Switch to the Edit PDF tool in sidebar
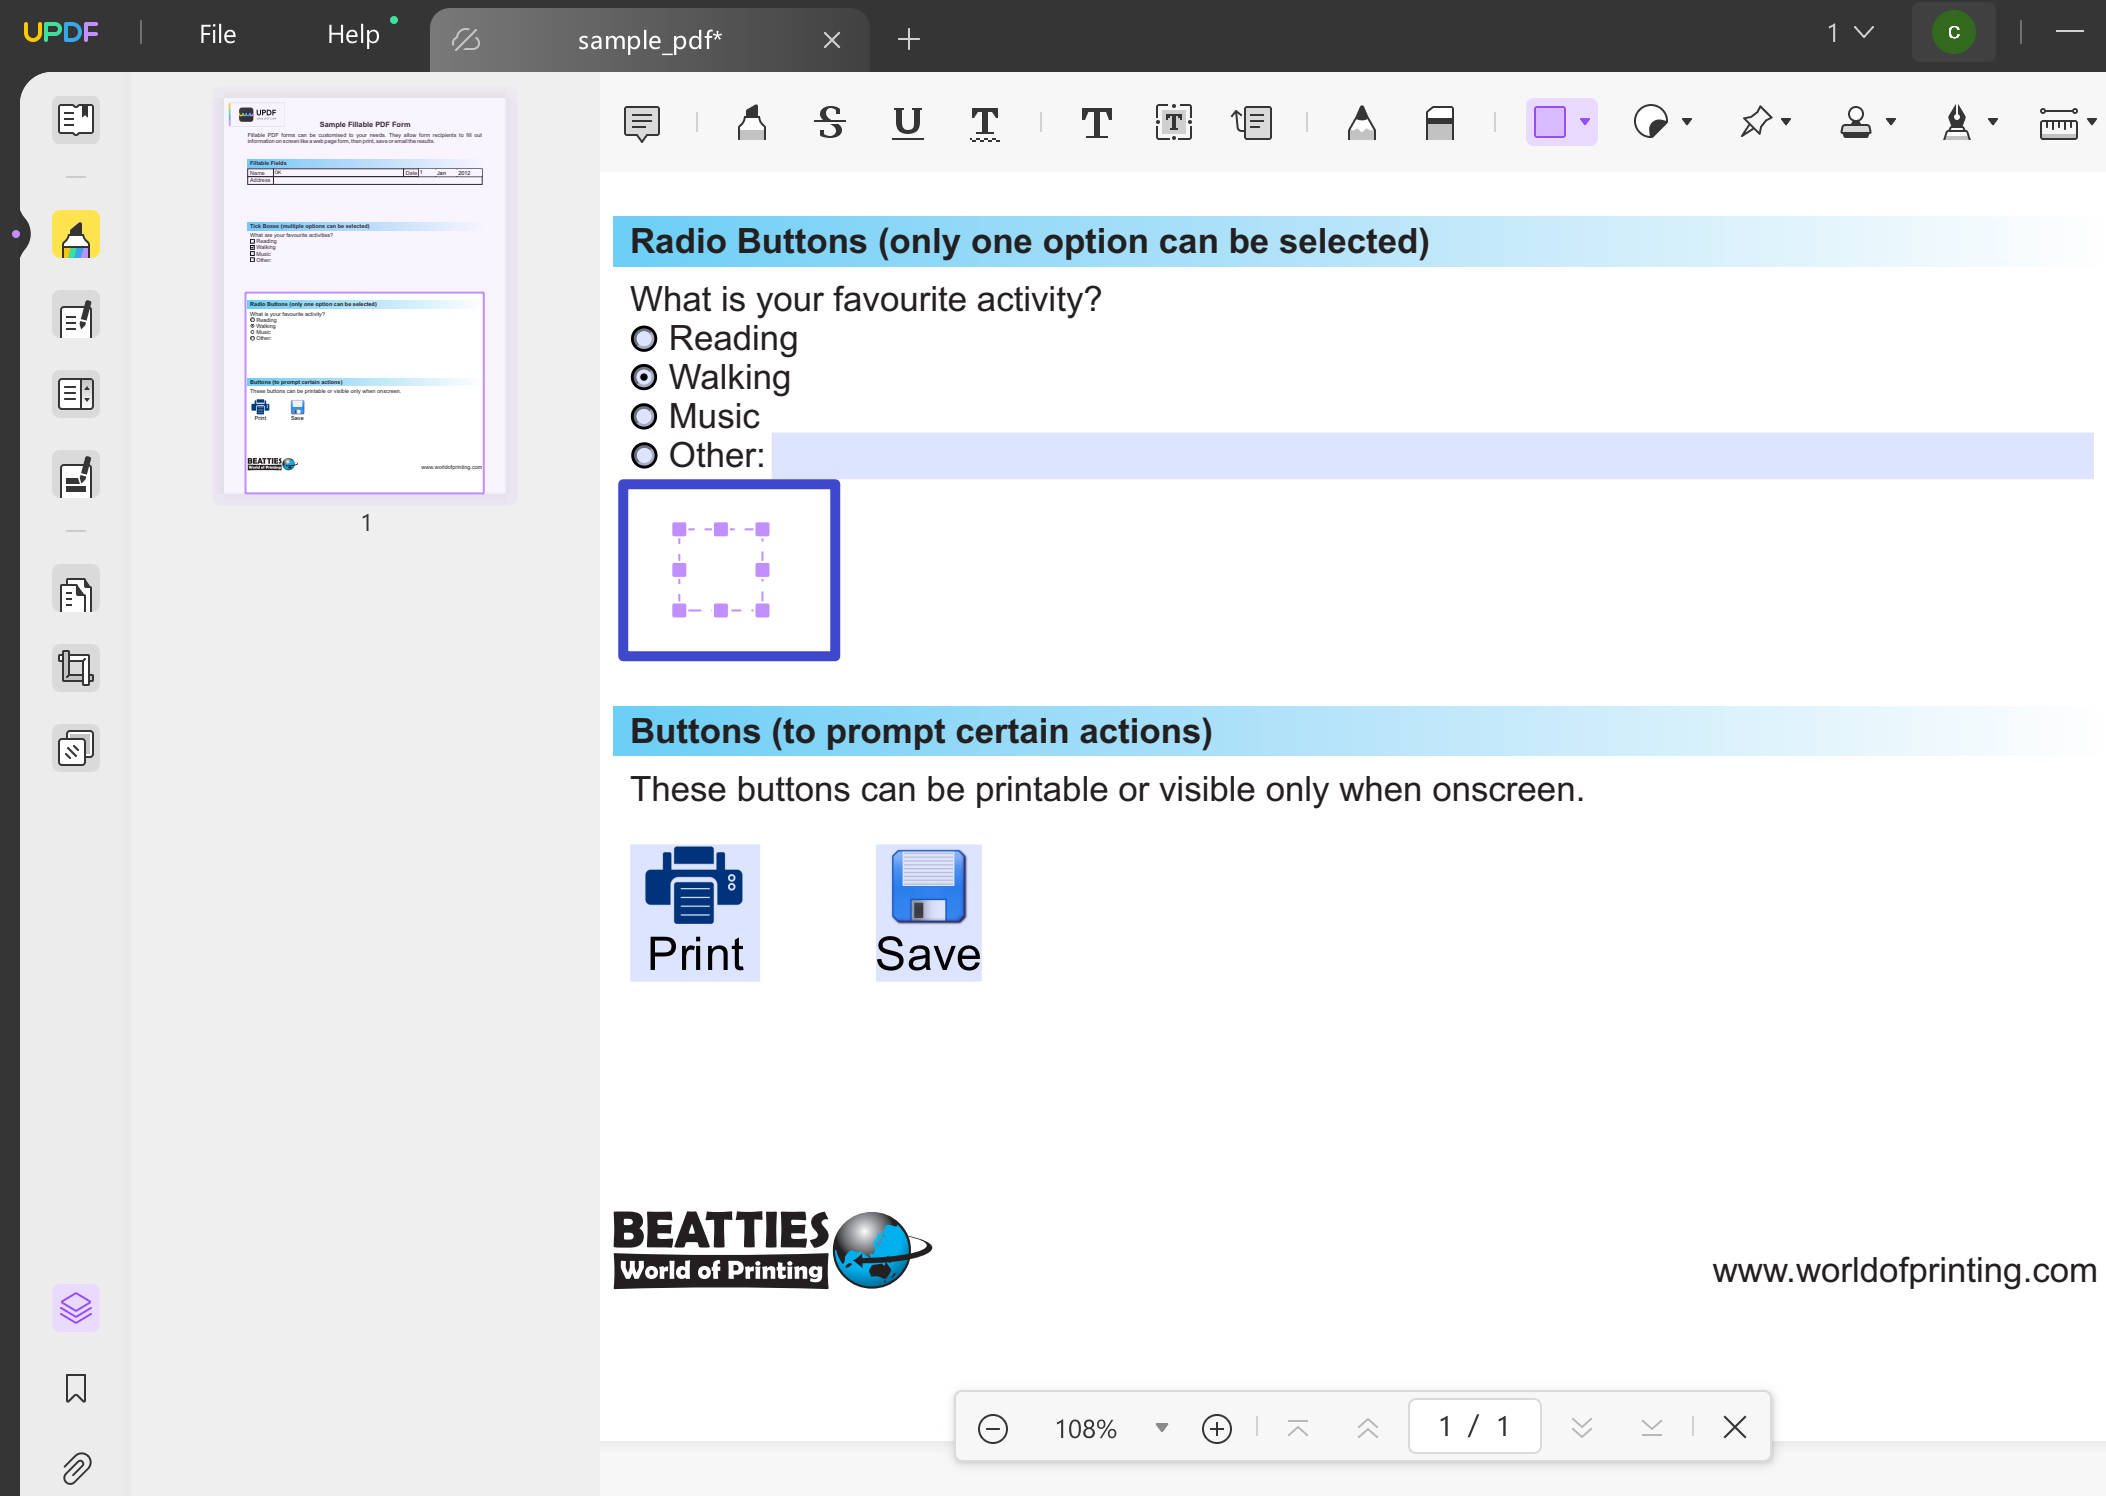This screenshot has width=2106, height=1496. [x=76, y=316]
